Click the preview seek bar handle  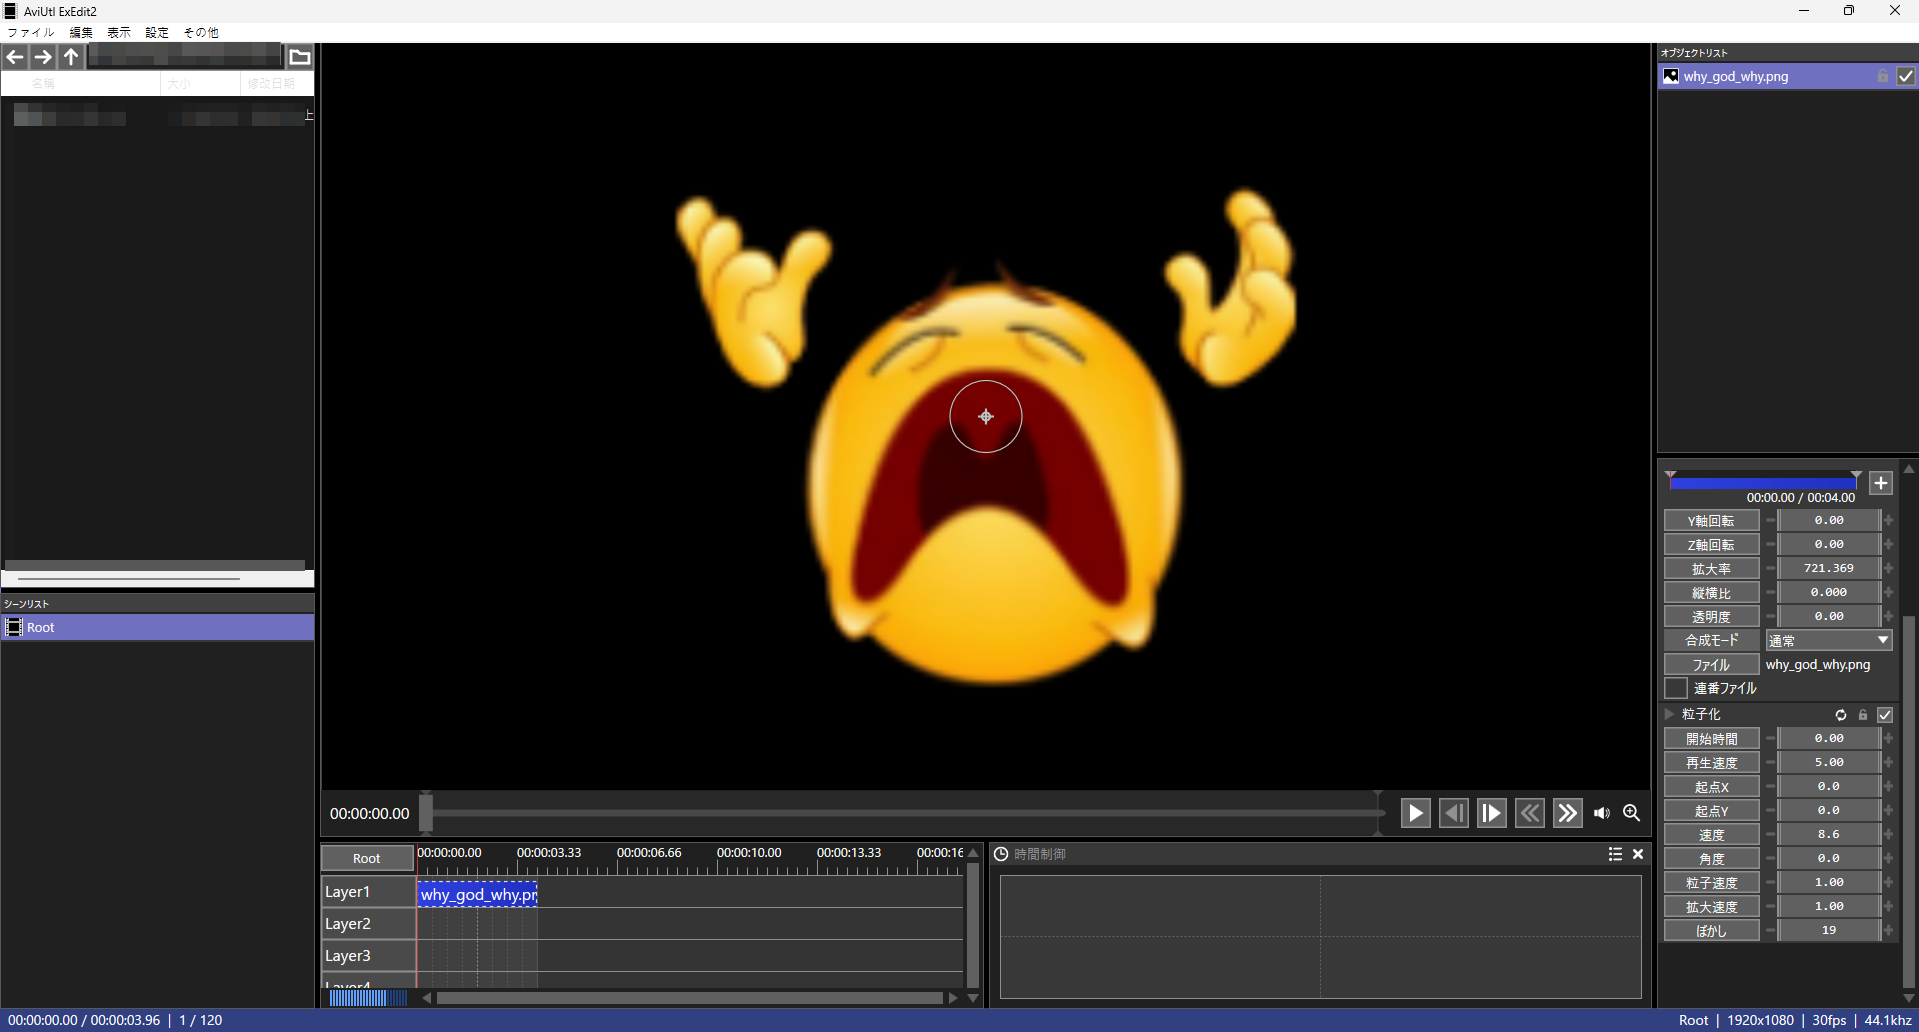click(x=426, y=813)
